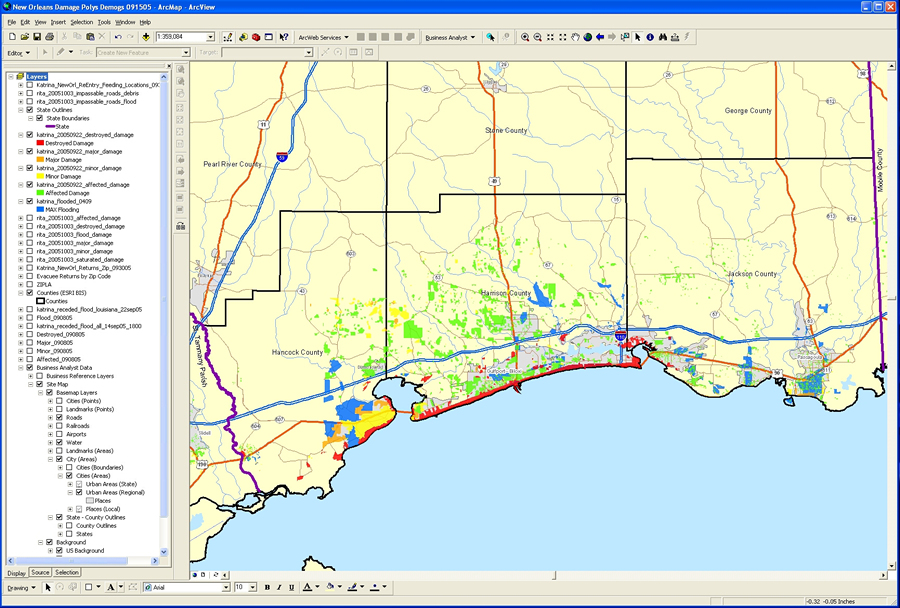Toggle katrina_flooded_0409 layer checkbox
This screenshot has width=900, height=608.
pos(30,202)
